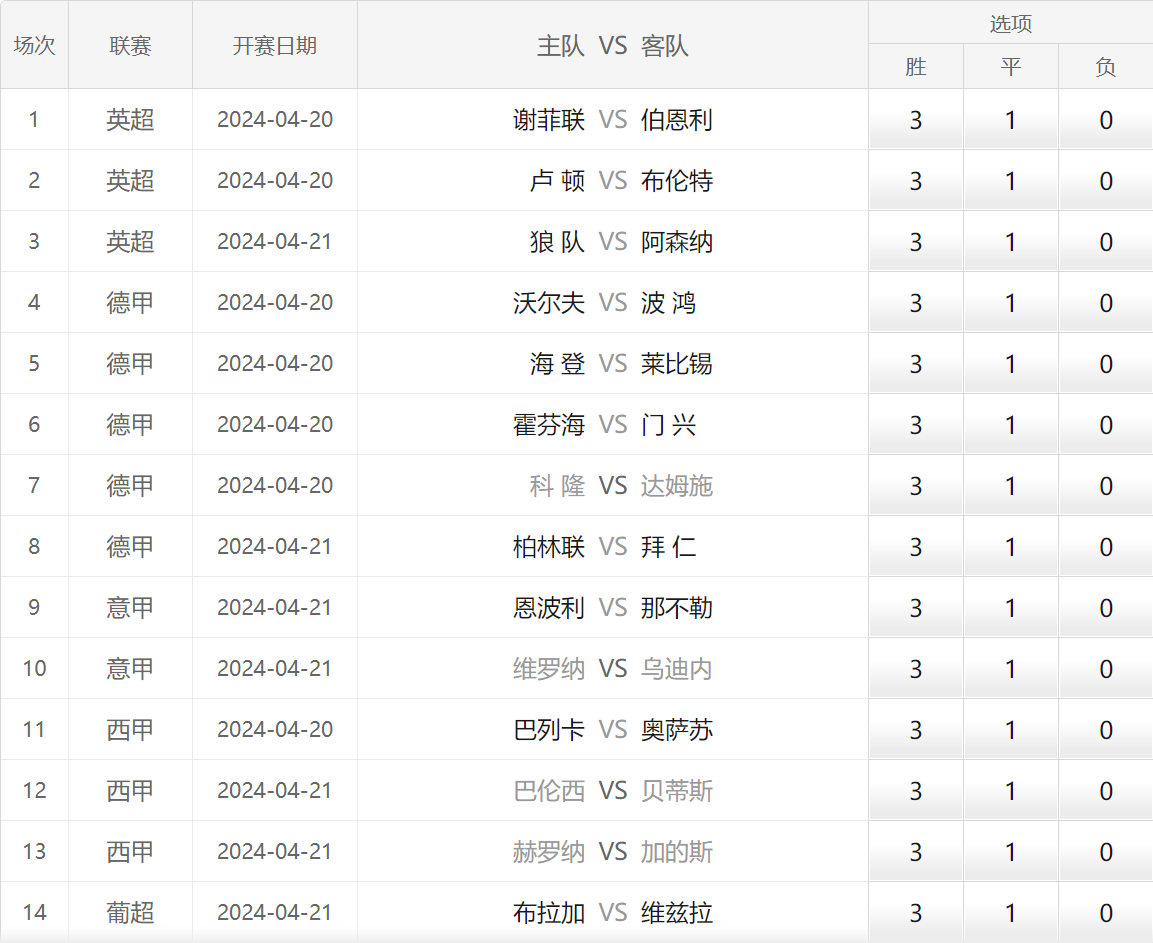The image size is (1153, 943).
Task: Click away team 阿森纳
Action: pyautogui.click(x=677, y=242)
